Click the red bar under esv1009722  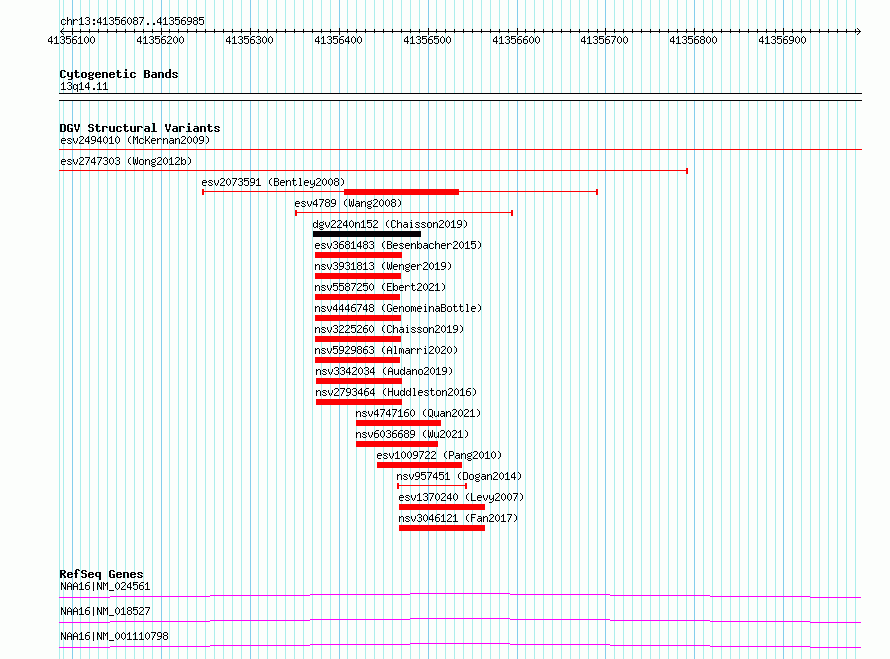(x=419, y=465)
